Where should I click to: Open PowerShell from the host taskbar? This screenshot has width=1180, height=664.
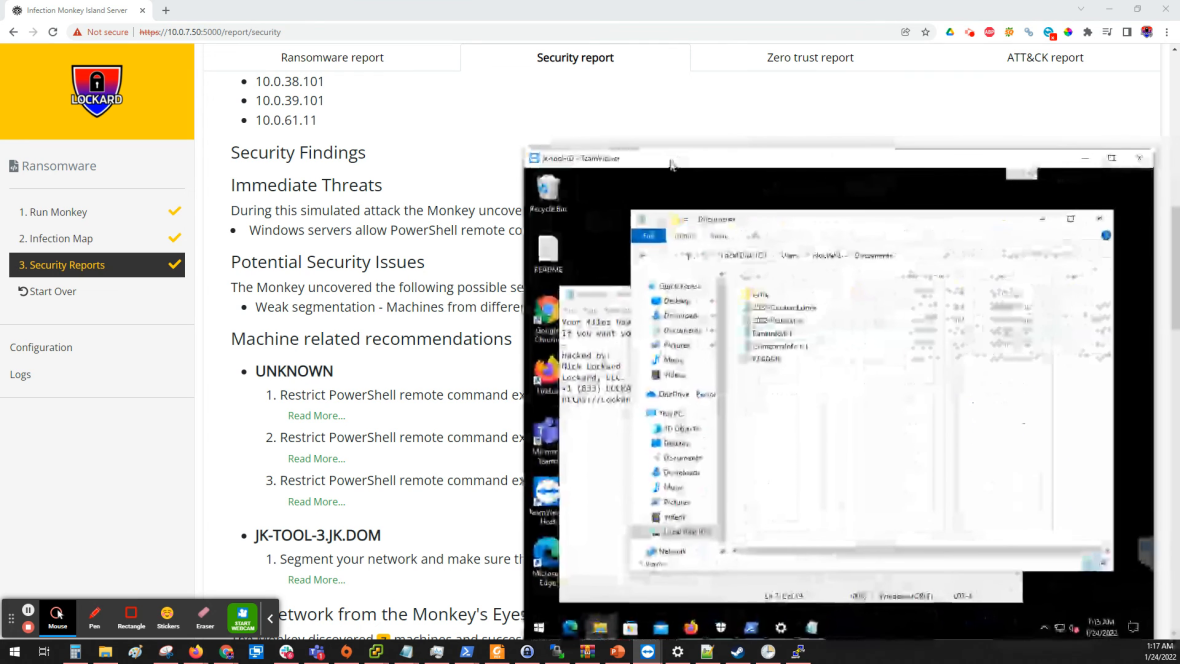click(467, 652)
